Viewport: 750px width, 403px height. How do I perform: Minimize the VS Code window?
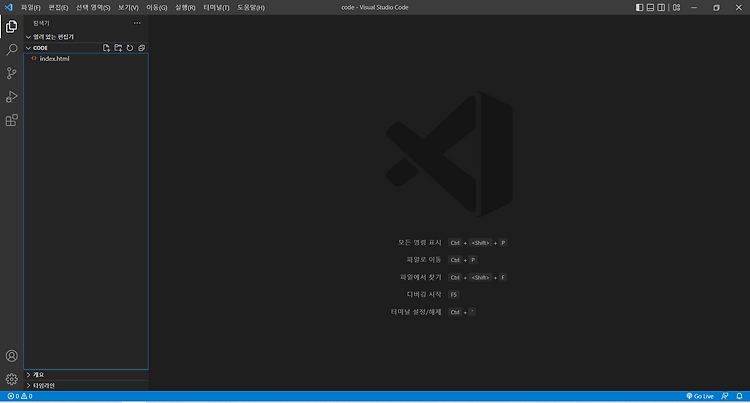pyautogui.click(x=694, y=8)
